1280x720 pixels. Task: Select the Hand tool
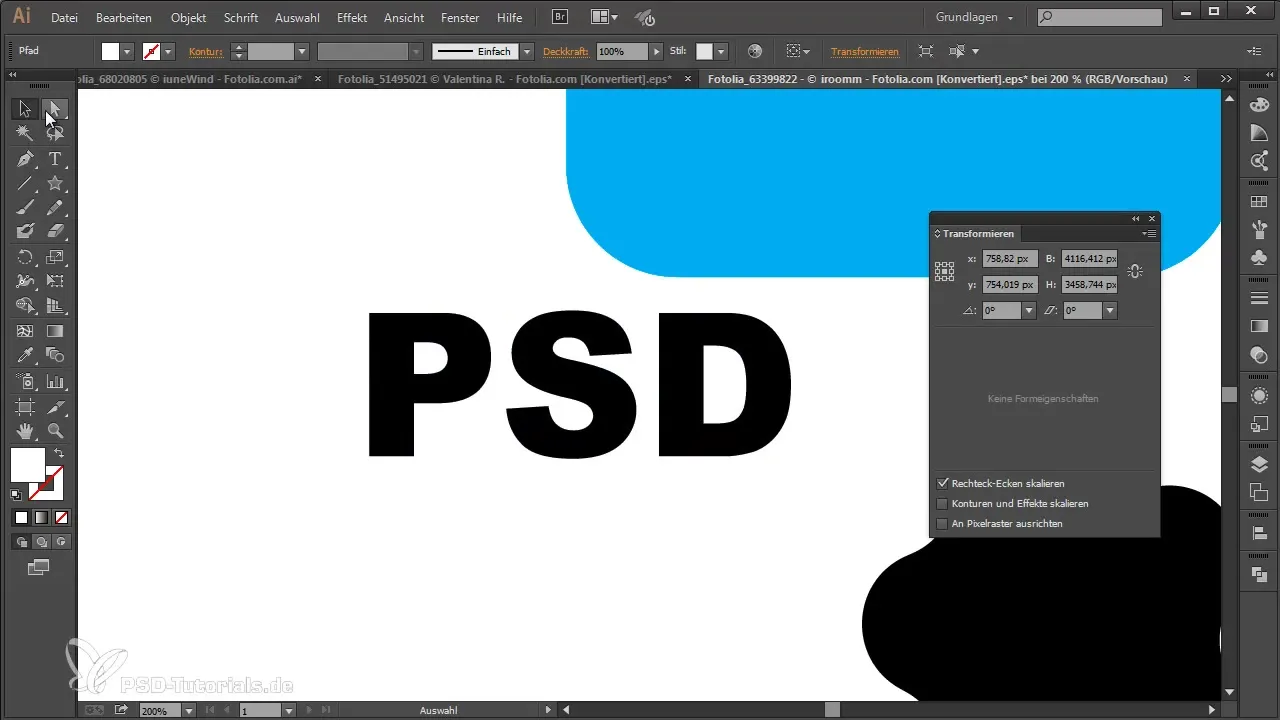click(25, 431)
